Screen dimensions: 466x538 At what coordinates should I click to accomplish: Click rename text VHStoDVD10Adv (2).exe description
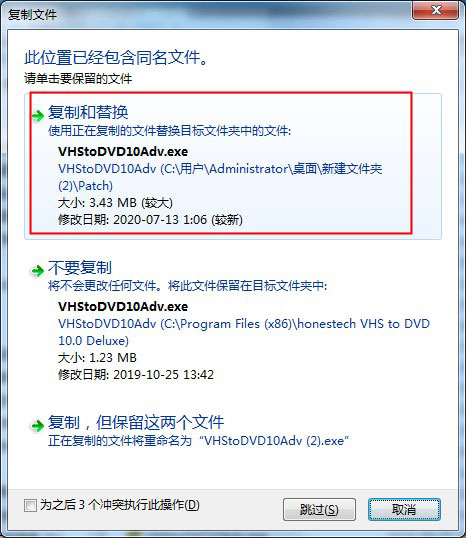click(x=198, y=441)
